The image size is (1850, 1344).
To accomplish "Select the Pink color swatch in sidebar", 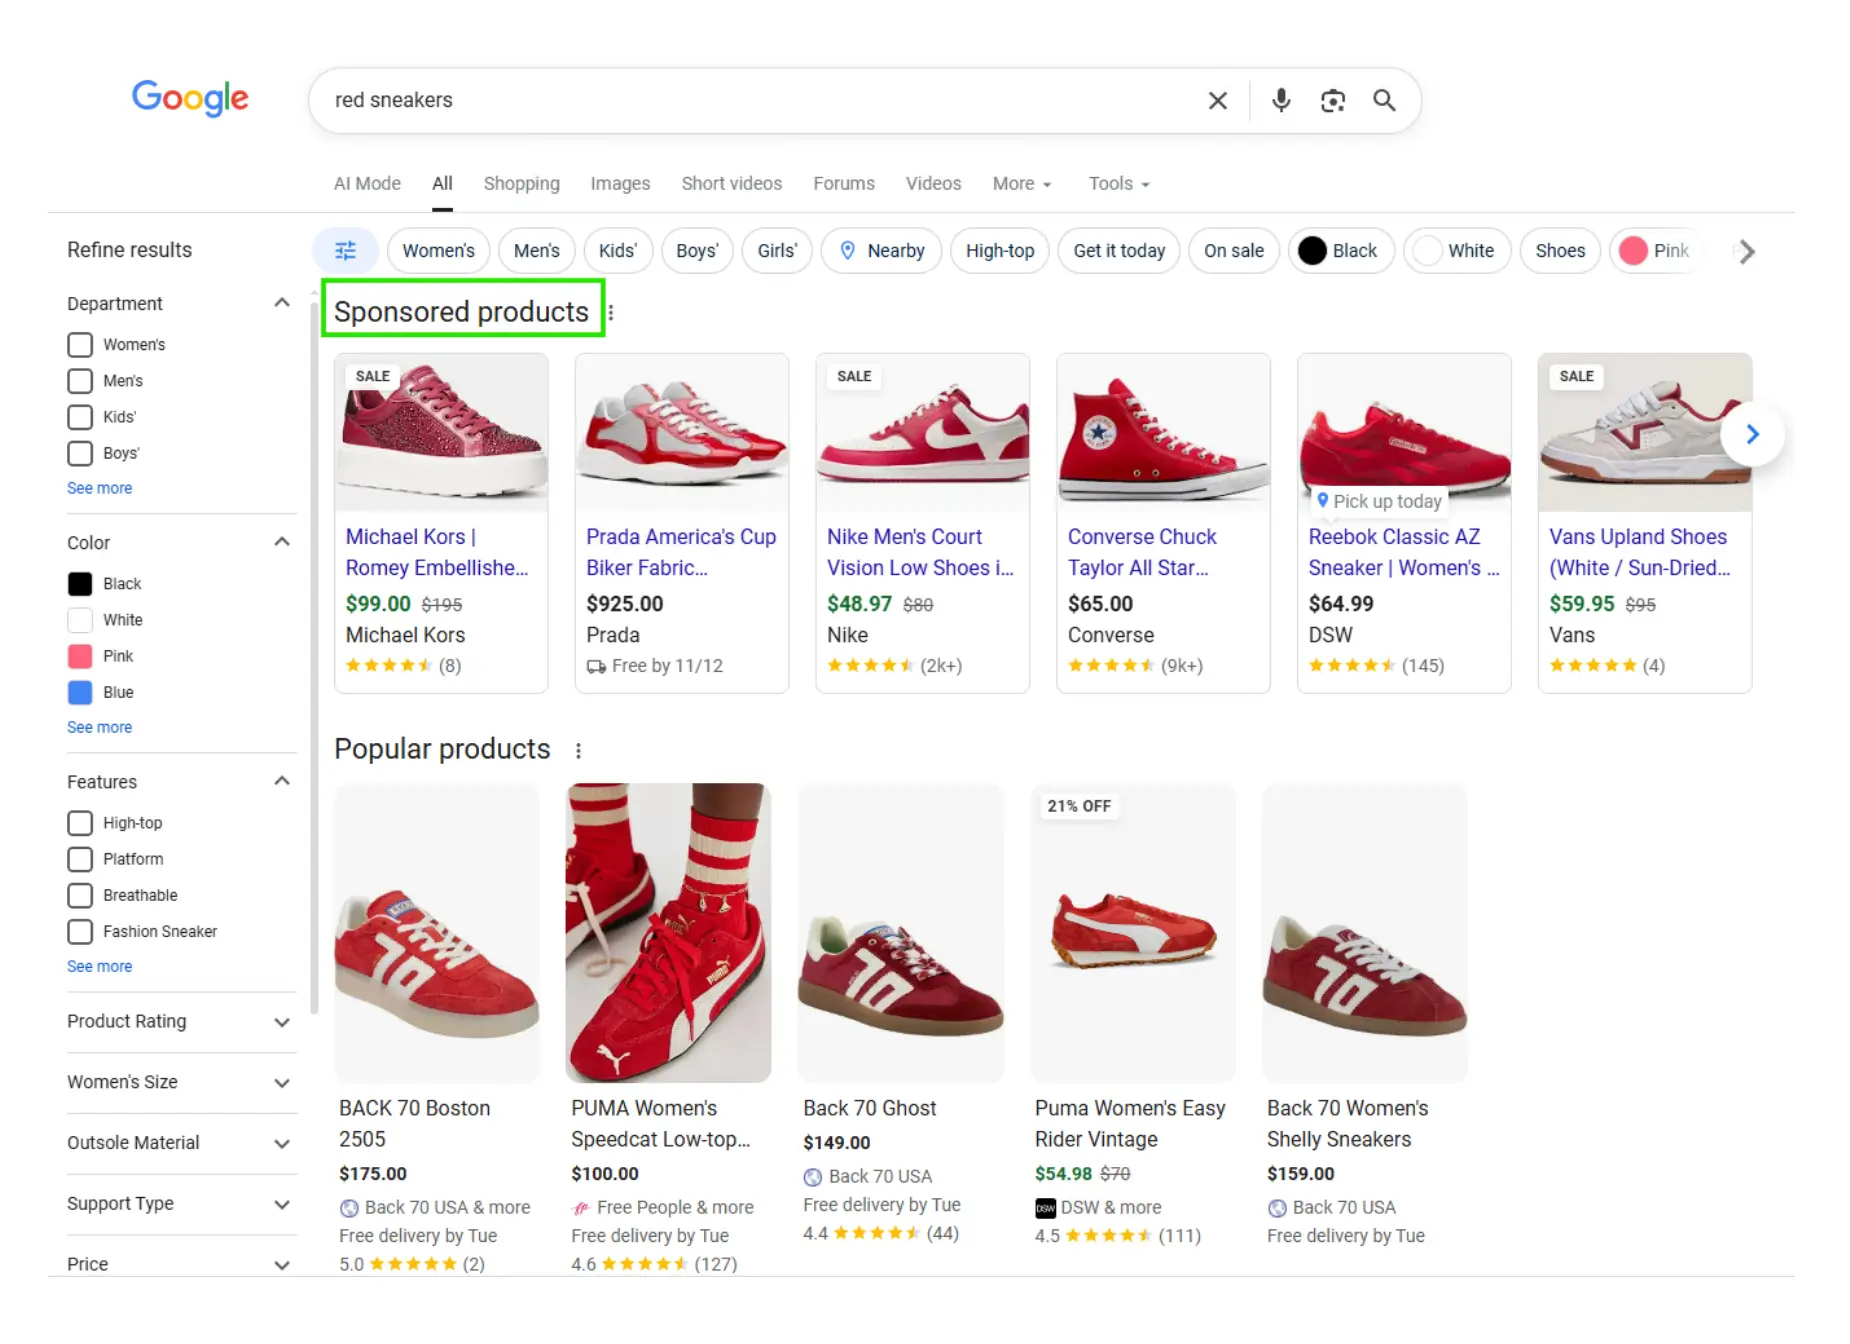I will tap(80, 656).
